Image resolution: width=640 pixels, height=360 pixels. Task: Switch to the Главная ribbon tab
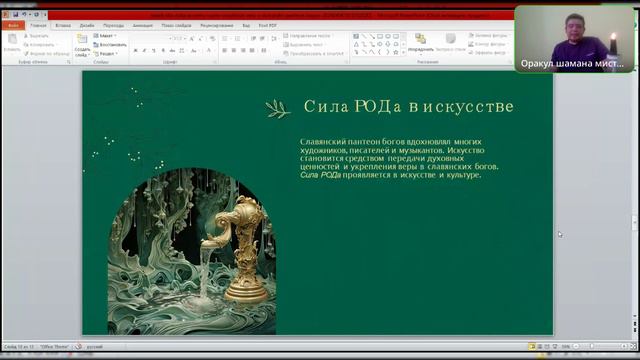[x=38, y=25]
